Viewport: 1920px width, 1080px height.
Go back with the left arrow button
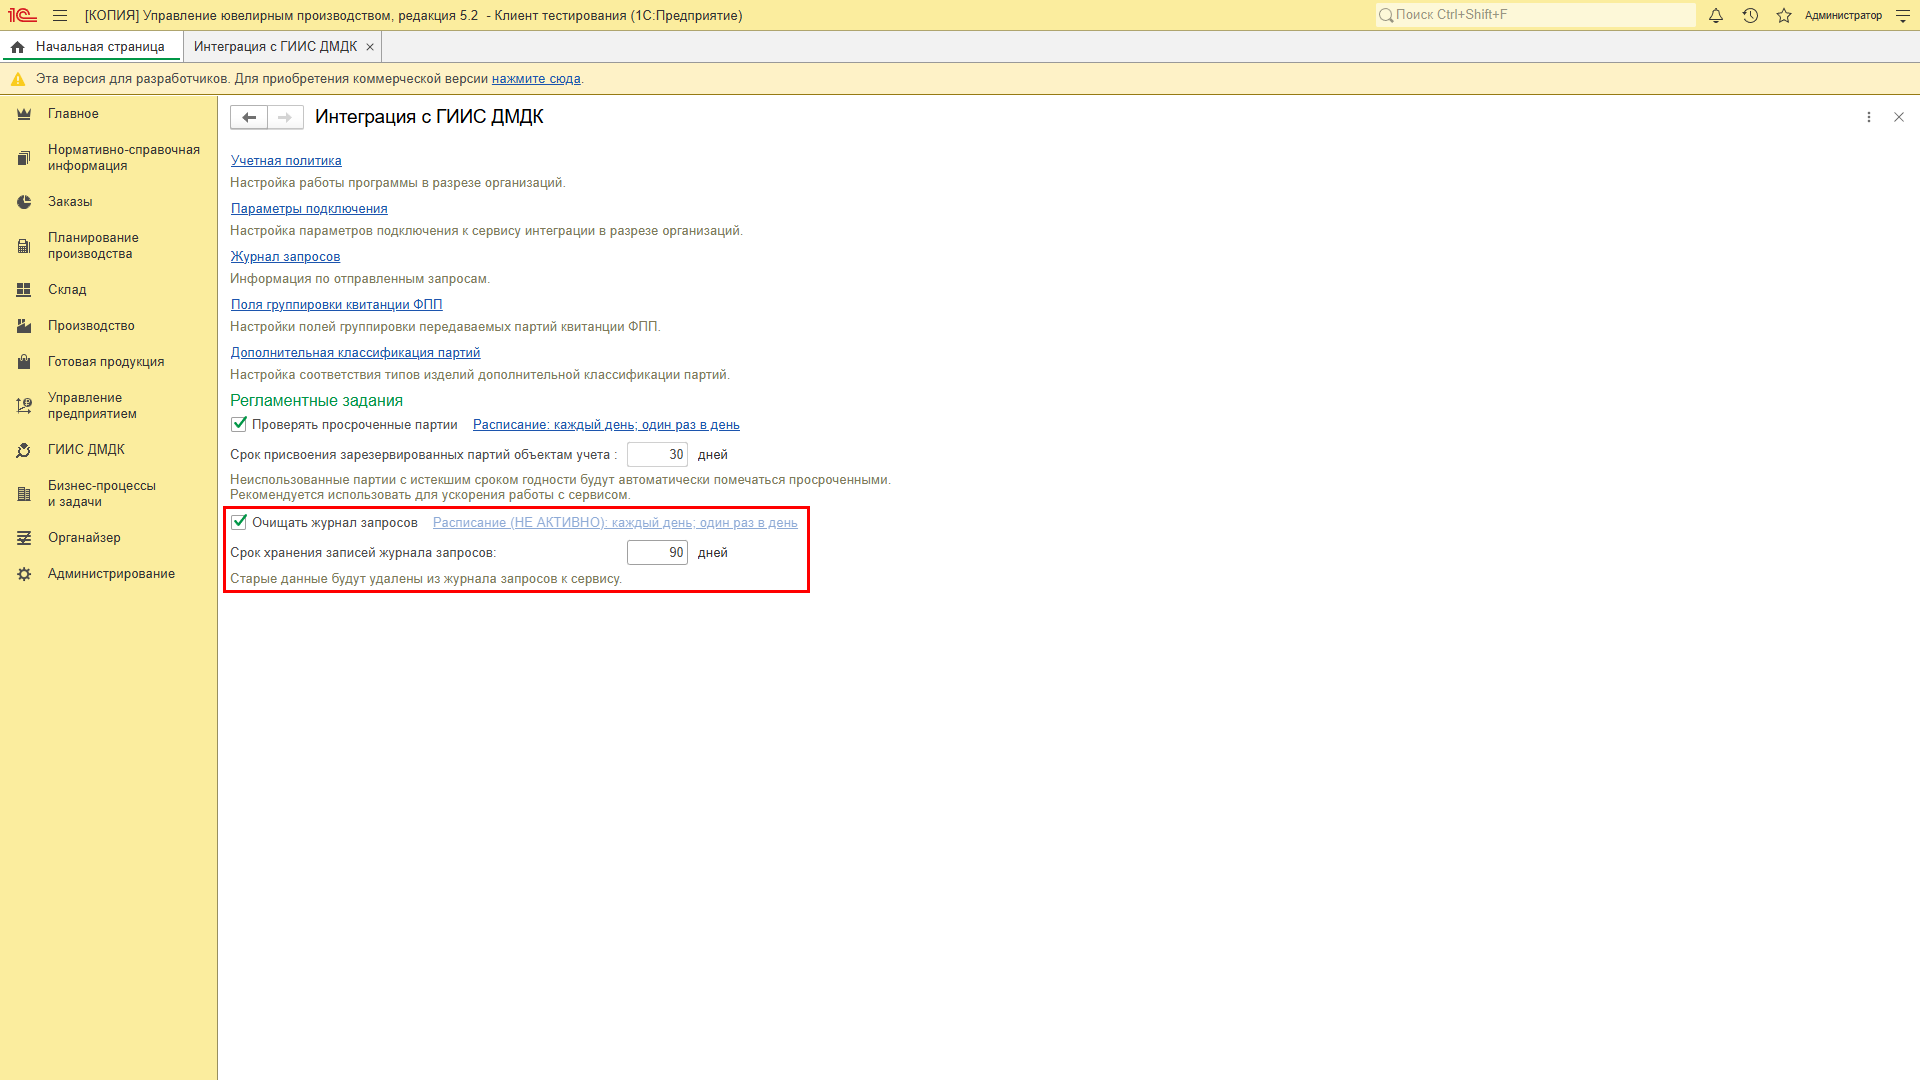click(249, 117)
